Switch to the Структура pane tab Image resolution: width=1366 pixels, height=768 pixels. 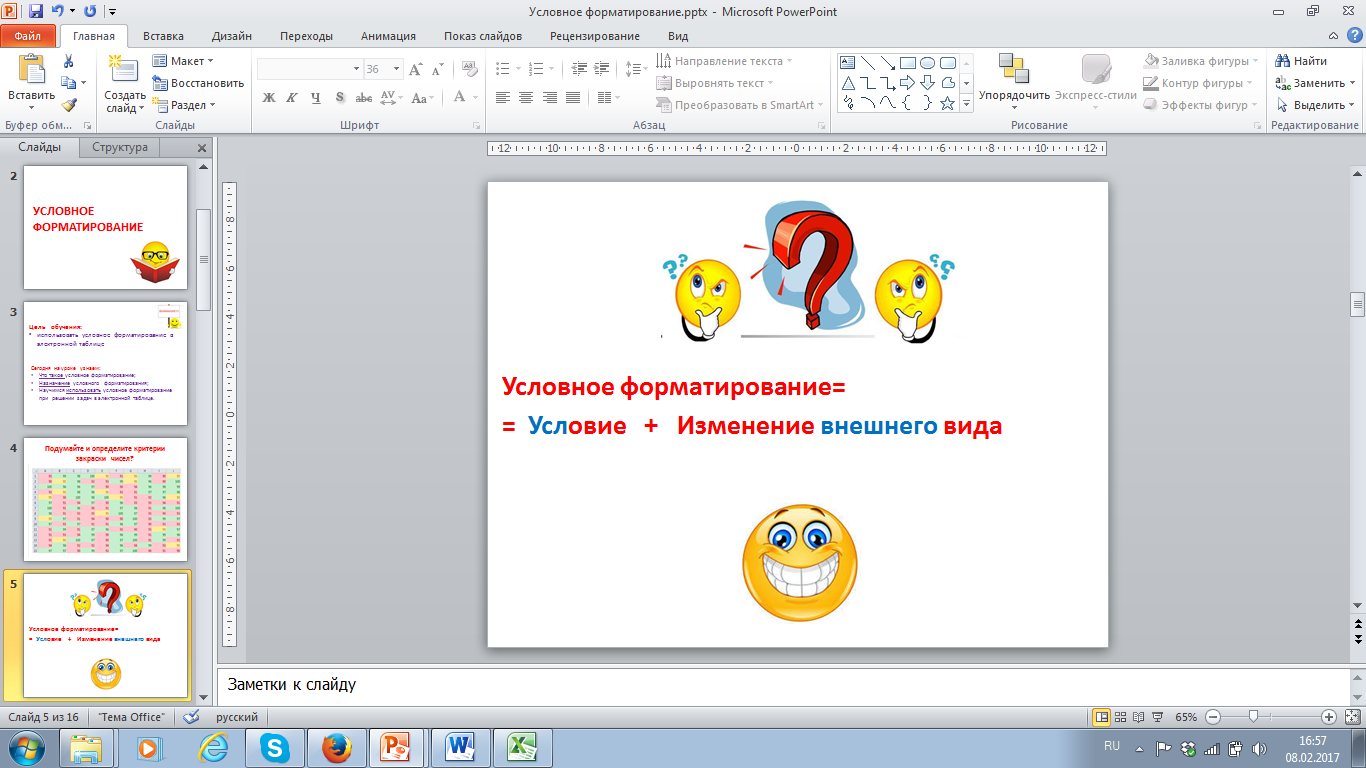click(x=120, y=147)
